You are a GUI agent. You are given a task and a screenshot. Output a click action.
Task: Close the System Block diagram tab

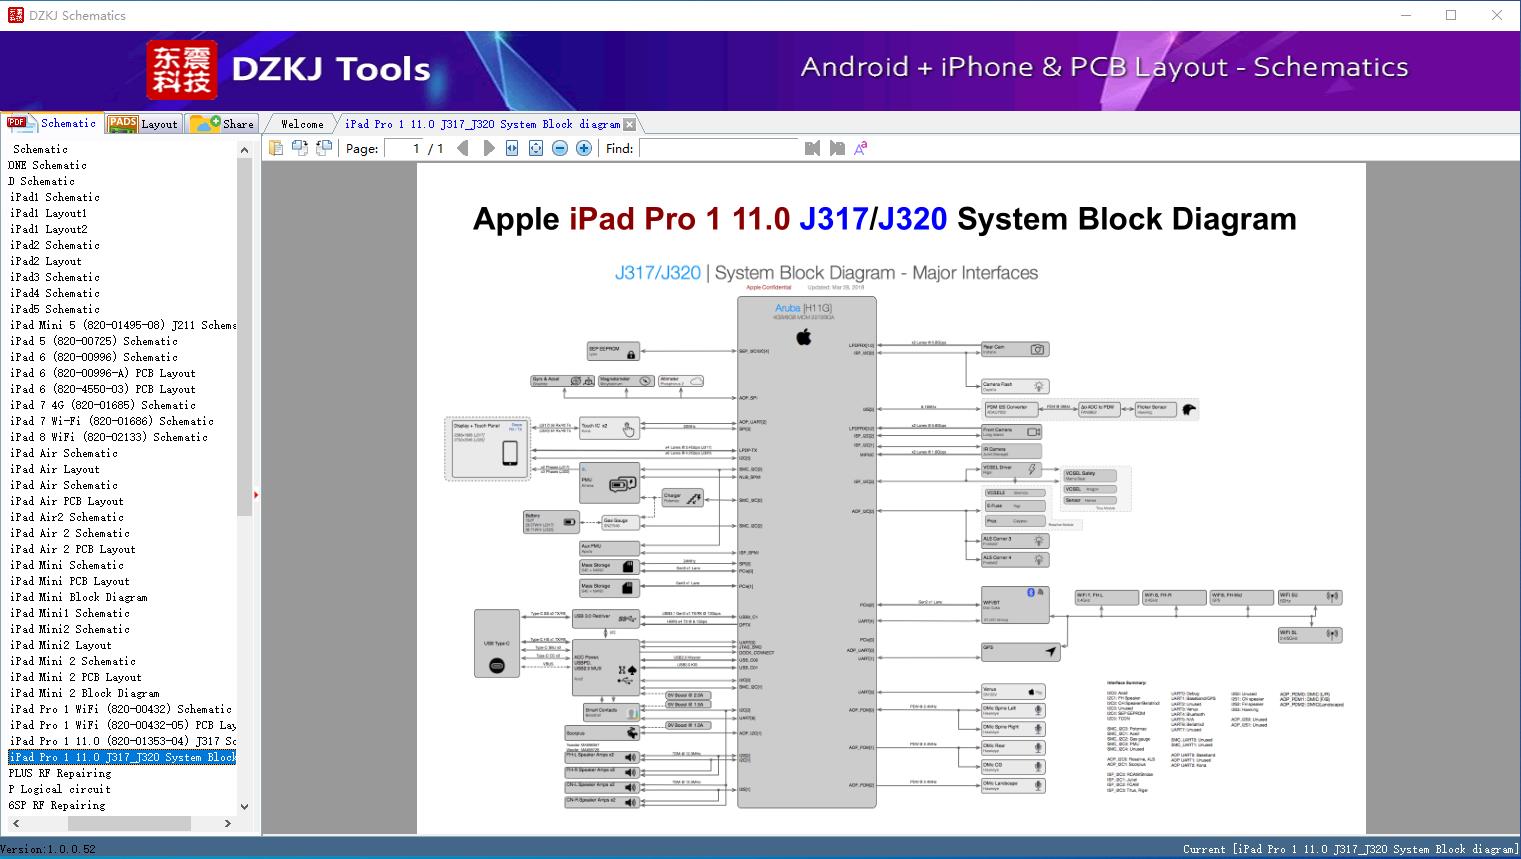click(629, 123)
